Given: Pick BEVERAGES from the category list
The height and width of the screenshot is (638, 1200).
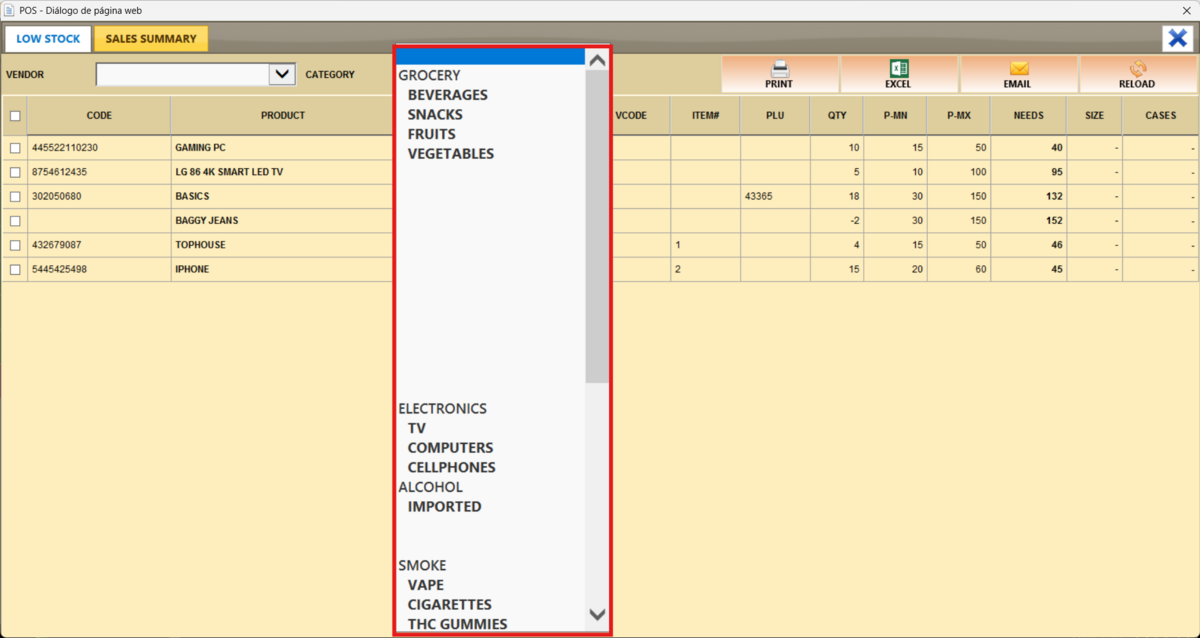Looking at the screenshot, I should pyautogui.click(x=448, y=95).
